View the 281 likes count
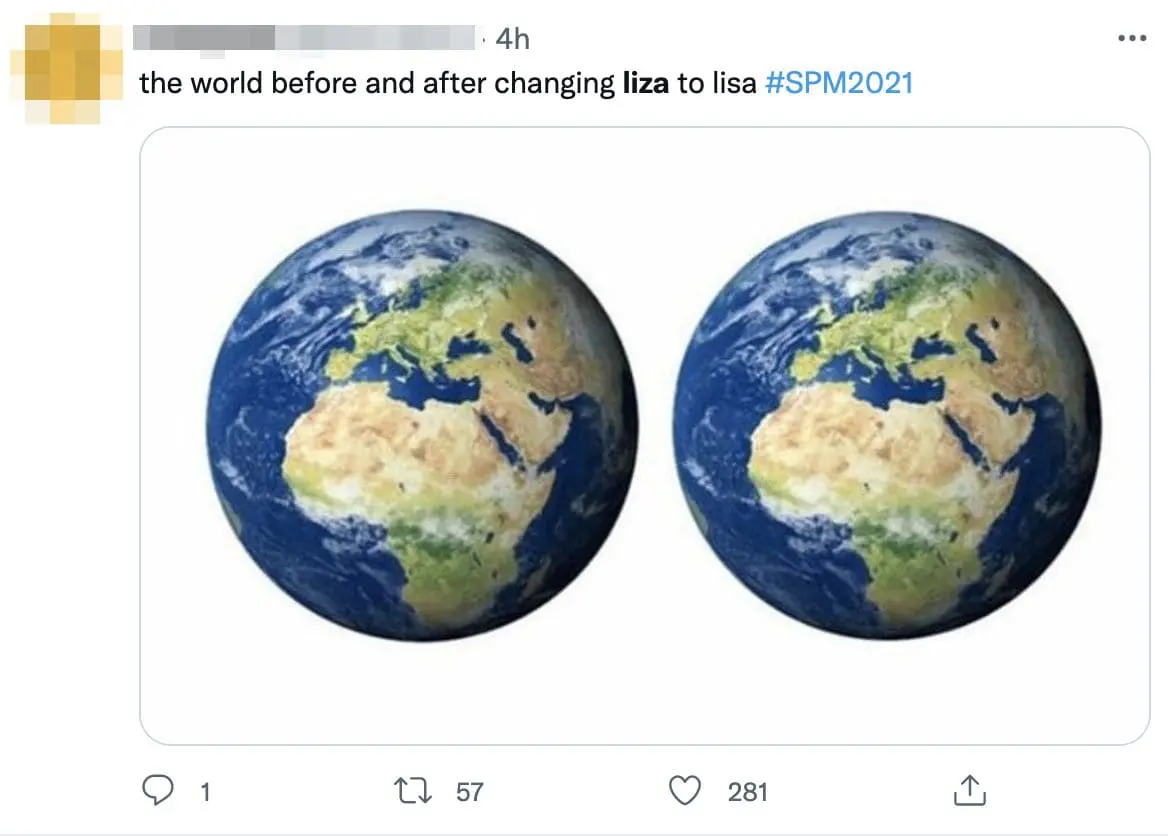Viewport: 1168px width, 836px height. pyautogui.click(x=747, y=793)
